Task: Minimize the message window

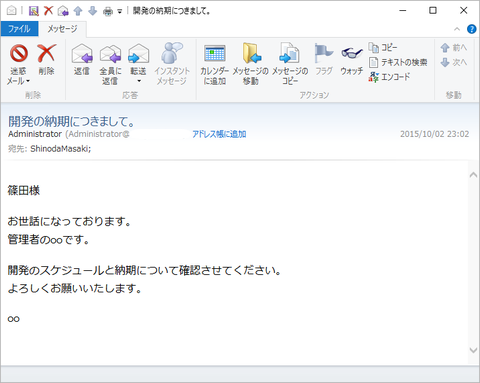Action: tap(403, 11)
